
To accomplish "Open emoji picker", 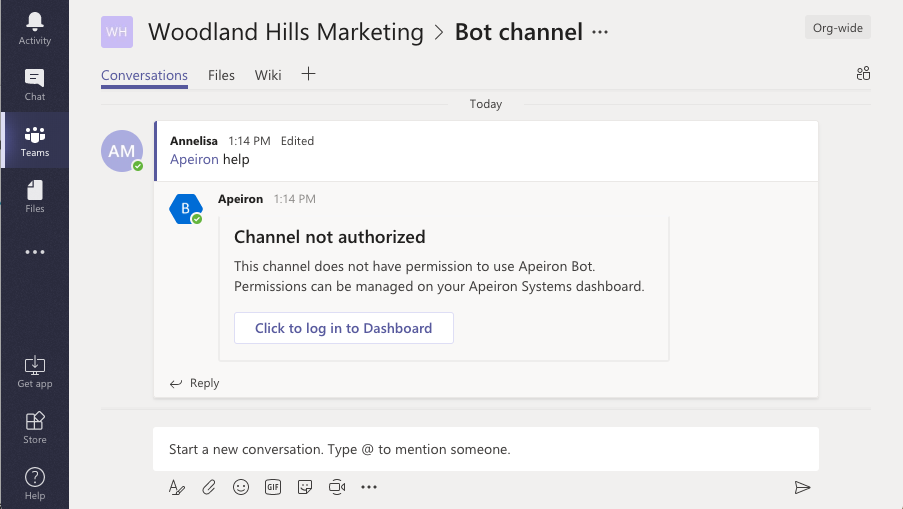I will click(x=241, y=487).
